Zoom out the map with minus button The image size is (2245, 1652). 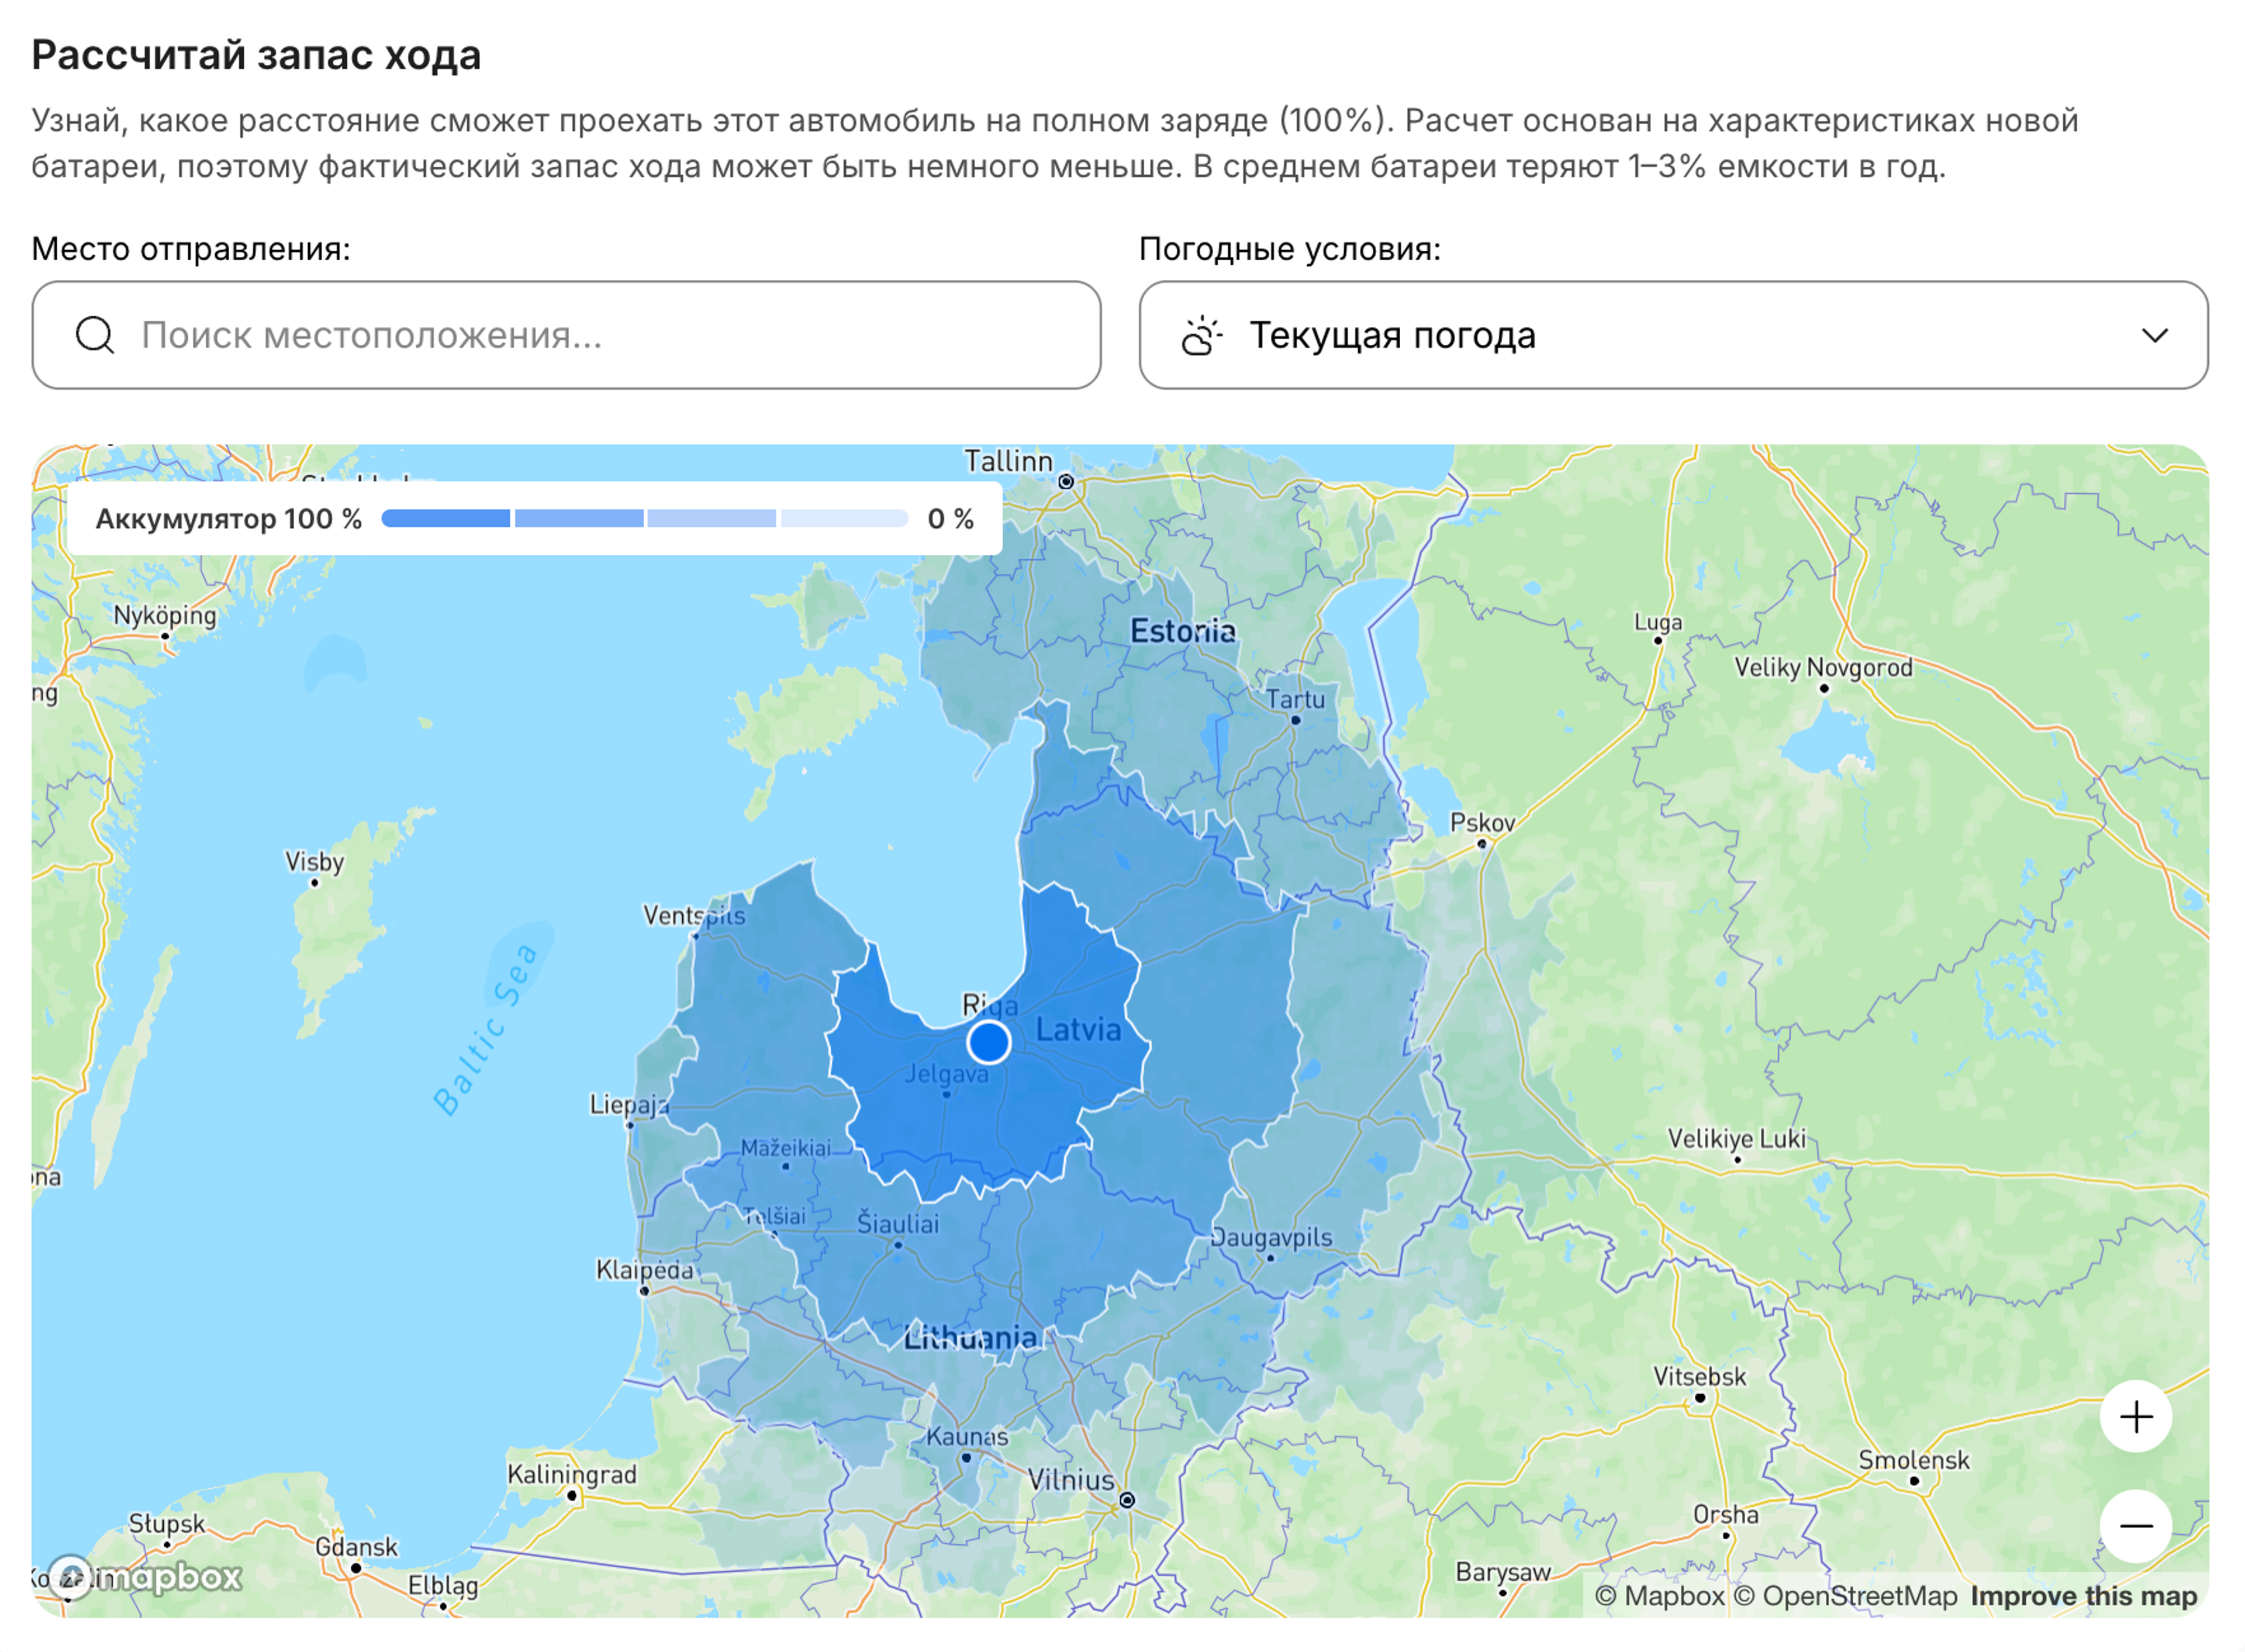pyautogui.click(x=2135, y=1526)
